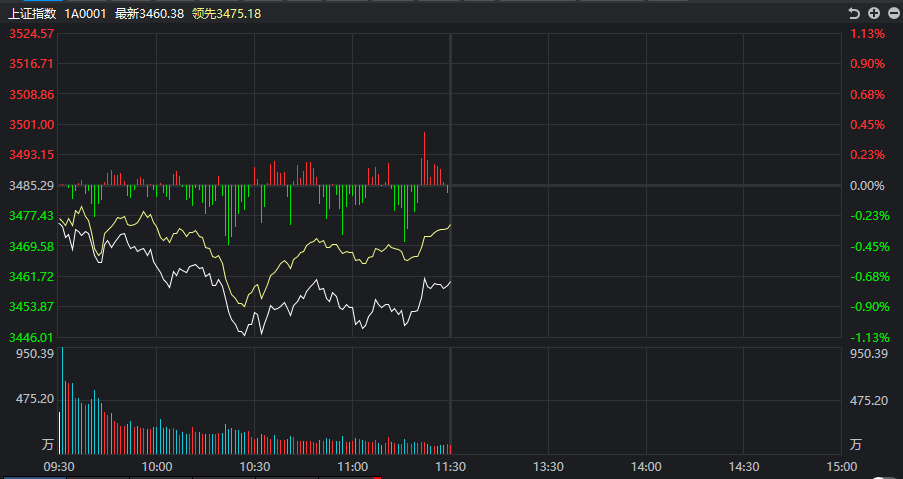Click the 11:30 time axis label
Screen dimensions: 903x479
[450, 466]
